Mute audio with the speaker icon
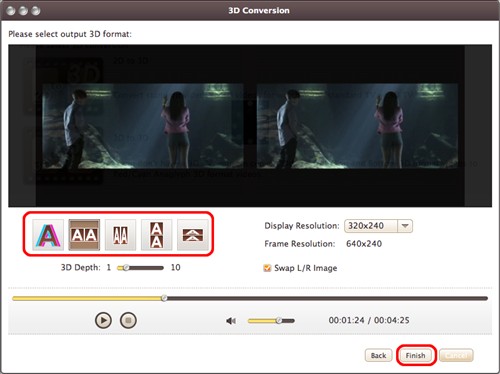This screenshot has height=374, width=500. (x=231, y=321)
